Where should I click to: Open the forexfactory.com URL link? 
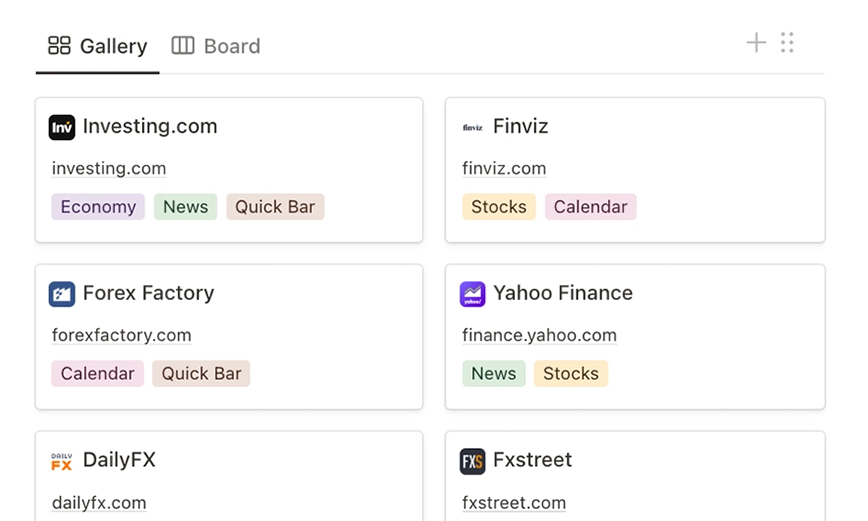(121, 335)
